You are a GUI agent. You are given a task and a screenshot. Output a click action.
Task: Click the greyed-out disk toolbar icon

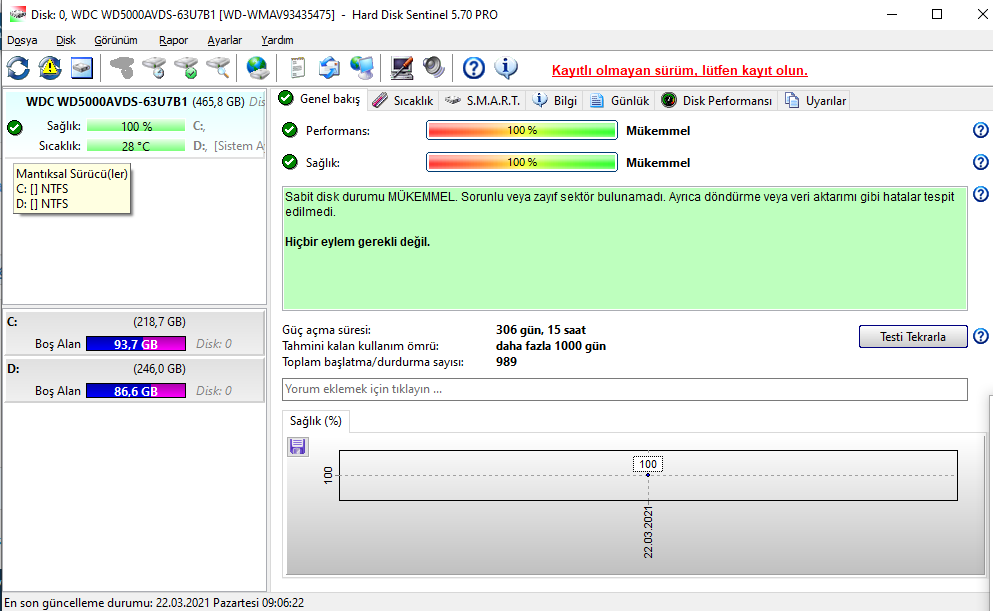point(122,68)
